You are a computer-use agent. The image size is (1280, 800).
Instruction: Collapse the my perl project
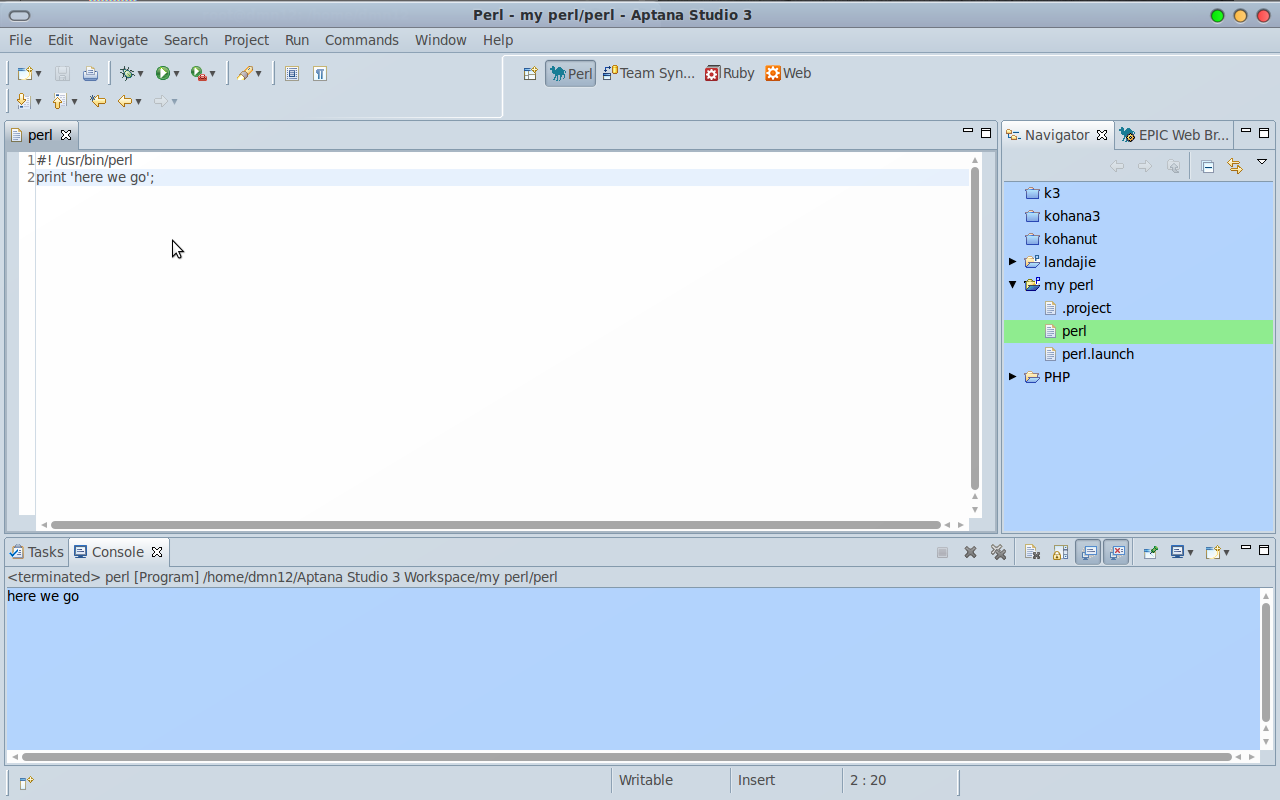pos(1012,285)
